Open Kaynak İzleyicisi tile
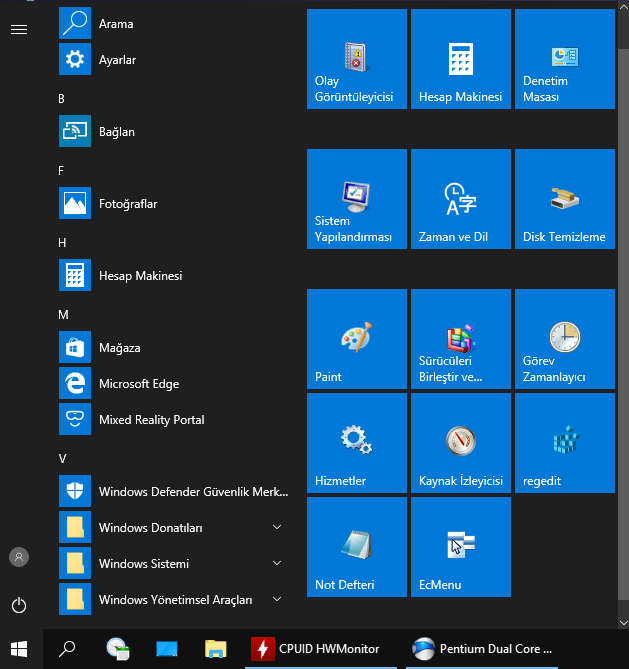Screen dimensions: 629x669 point(460,443)
